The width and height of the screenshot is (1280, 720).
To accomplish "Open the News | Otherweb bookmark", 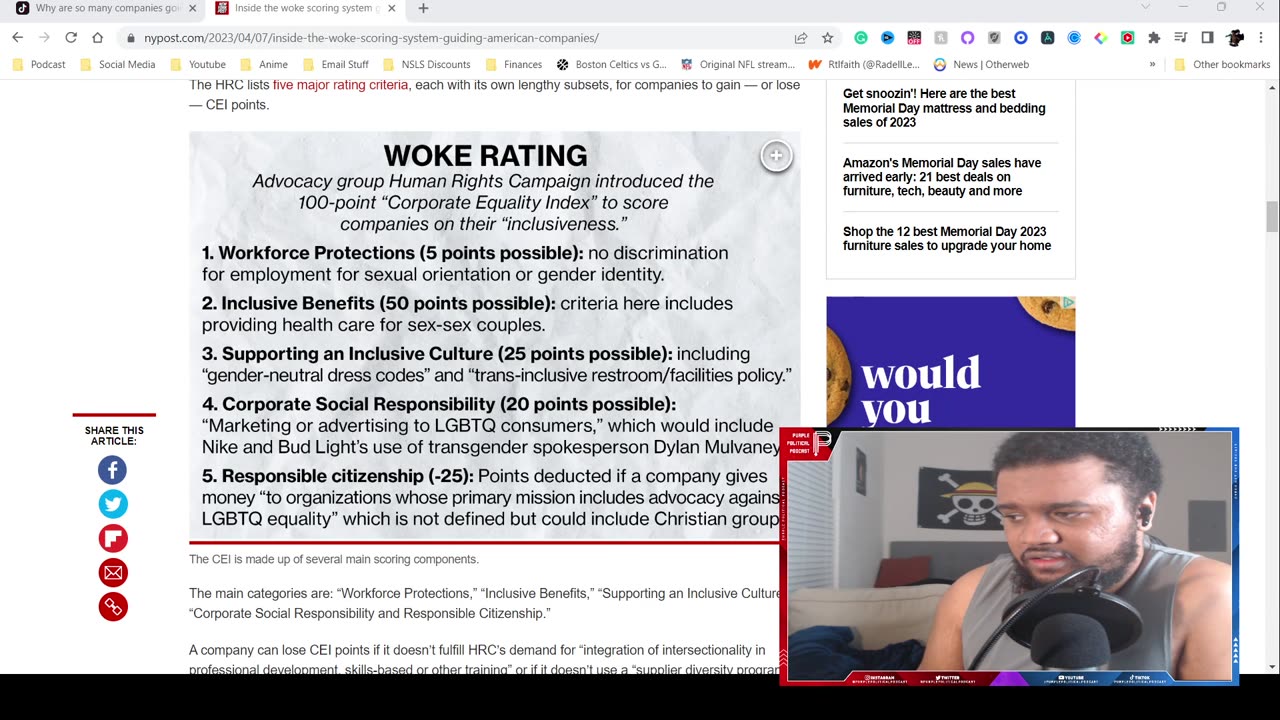I will (981, 64).
